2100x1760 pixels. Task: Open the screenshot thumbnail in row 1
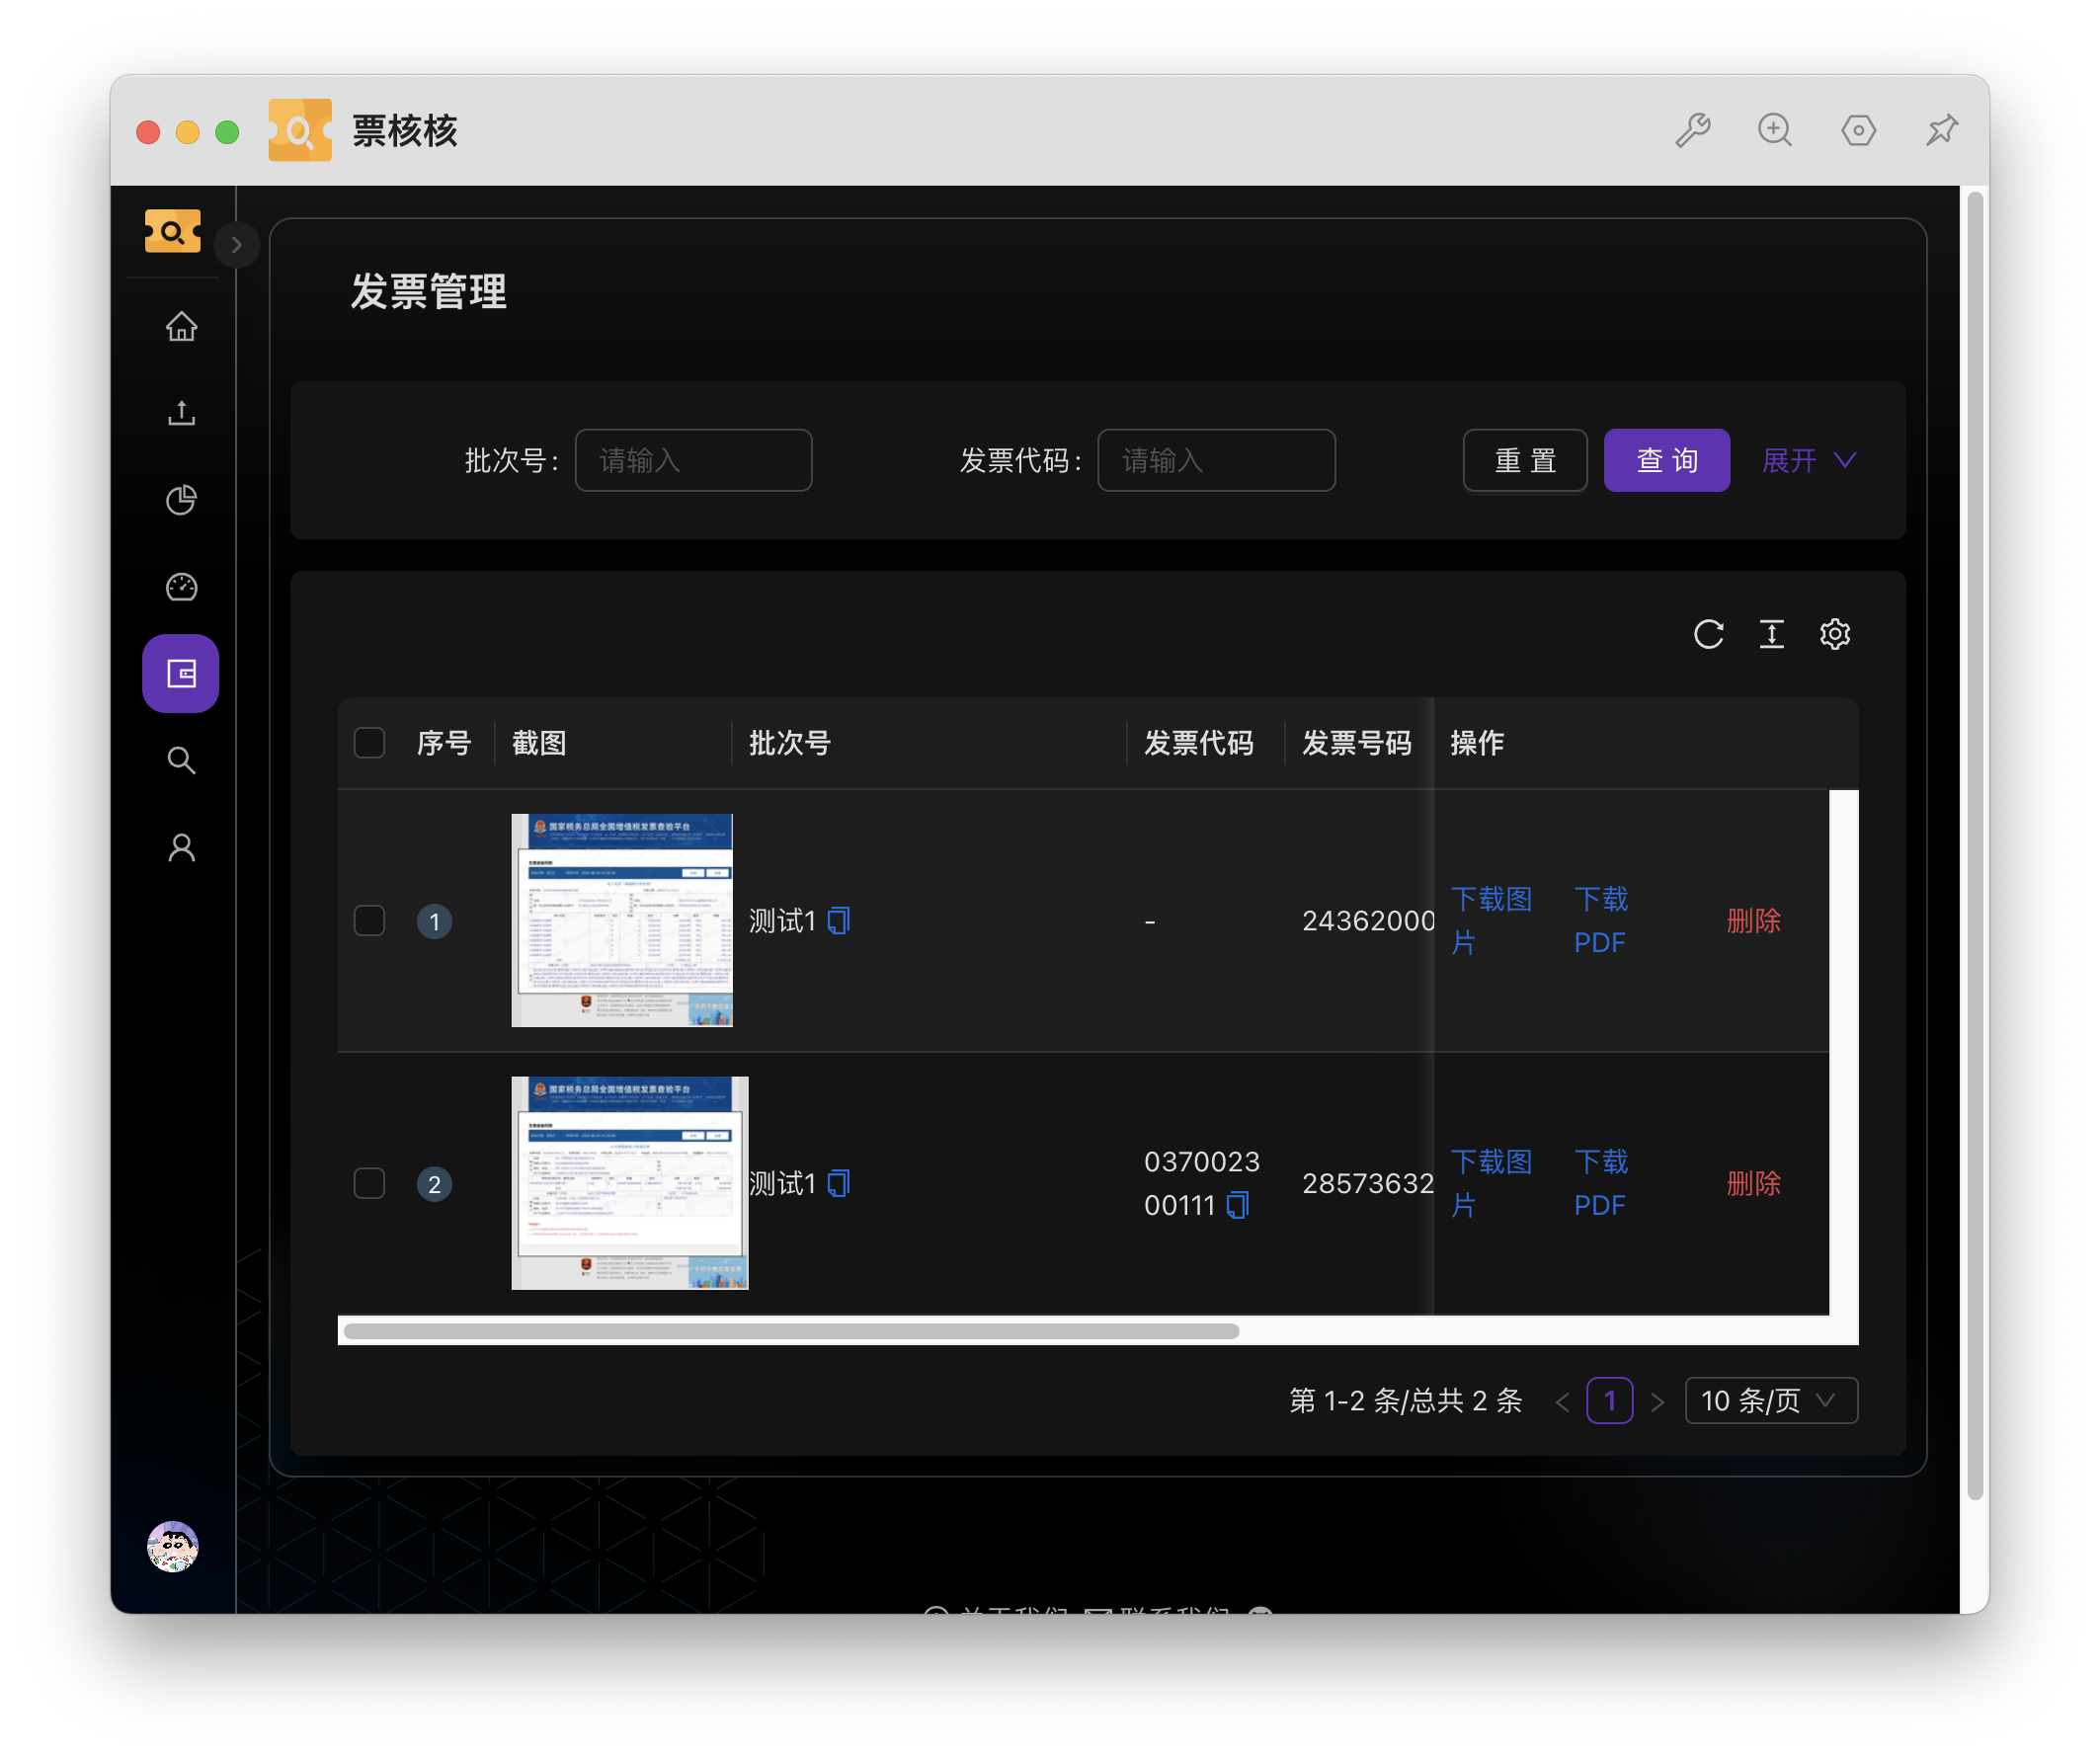point(622,920)
